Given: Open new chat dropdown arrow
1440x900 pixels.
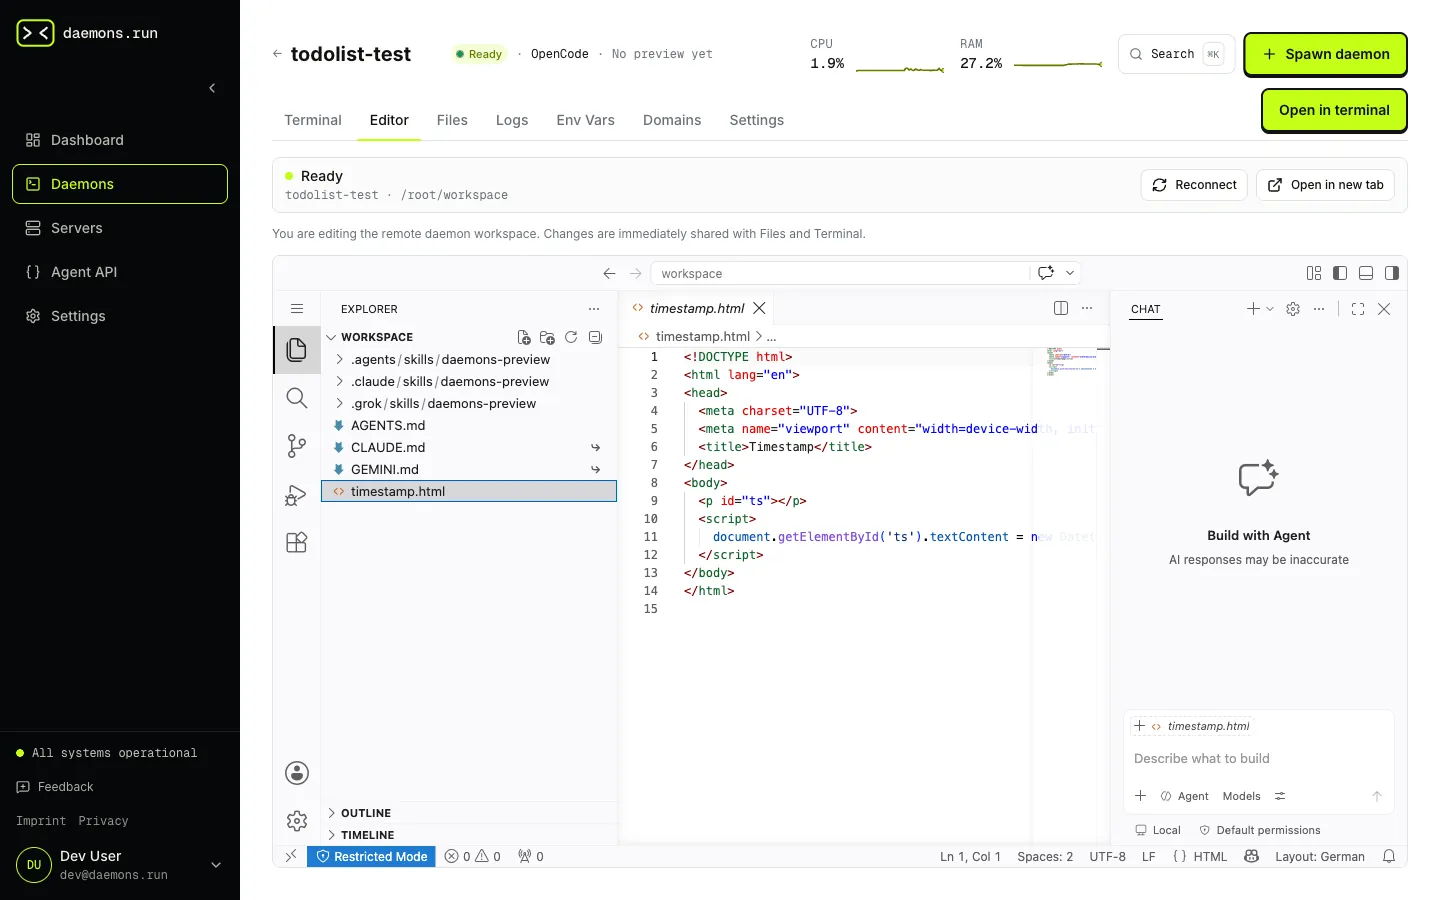Looking at the screenshot, I should pos(1270,309).
